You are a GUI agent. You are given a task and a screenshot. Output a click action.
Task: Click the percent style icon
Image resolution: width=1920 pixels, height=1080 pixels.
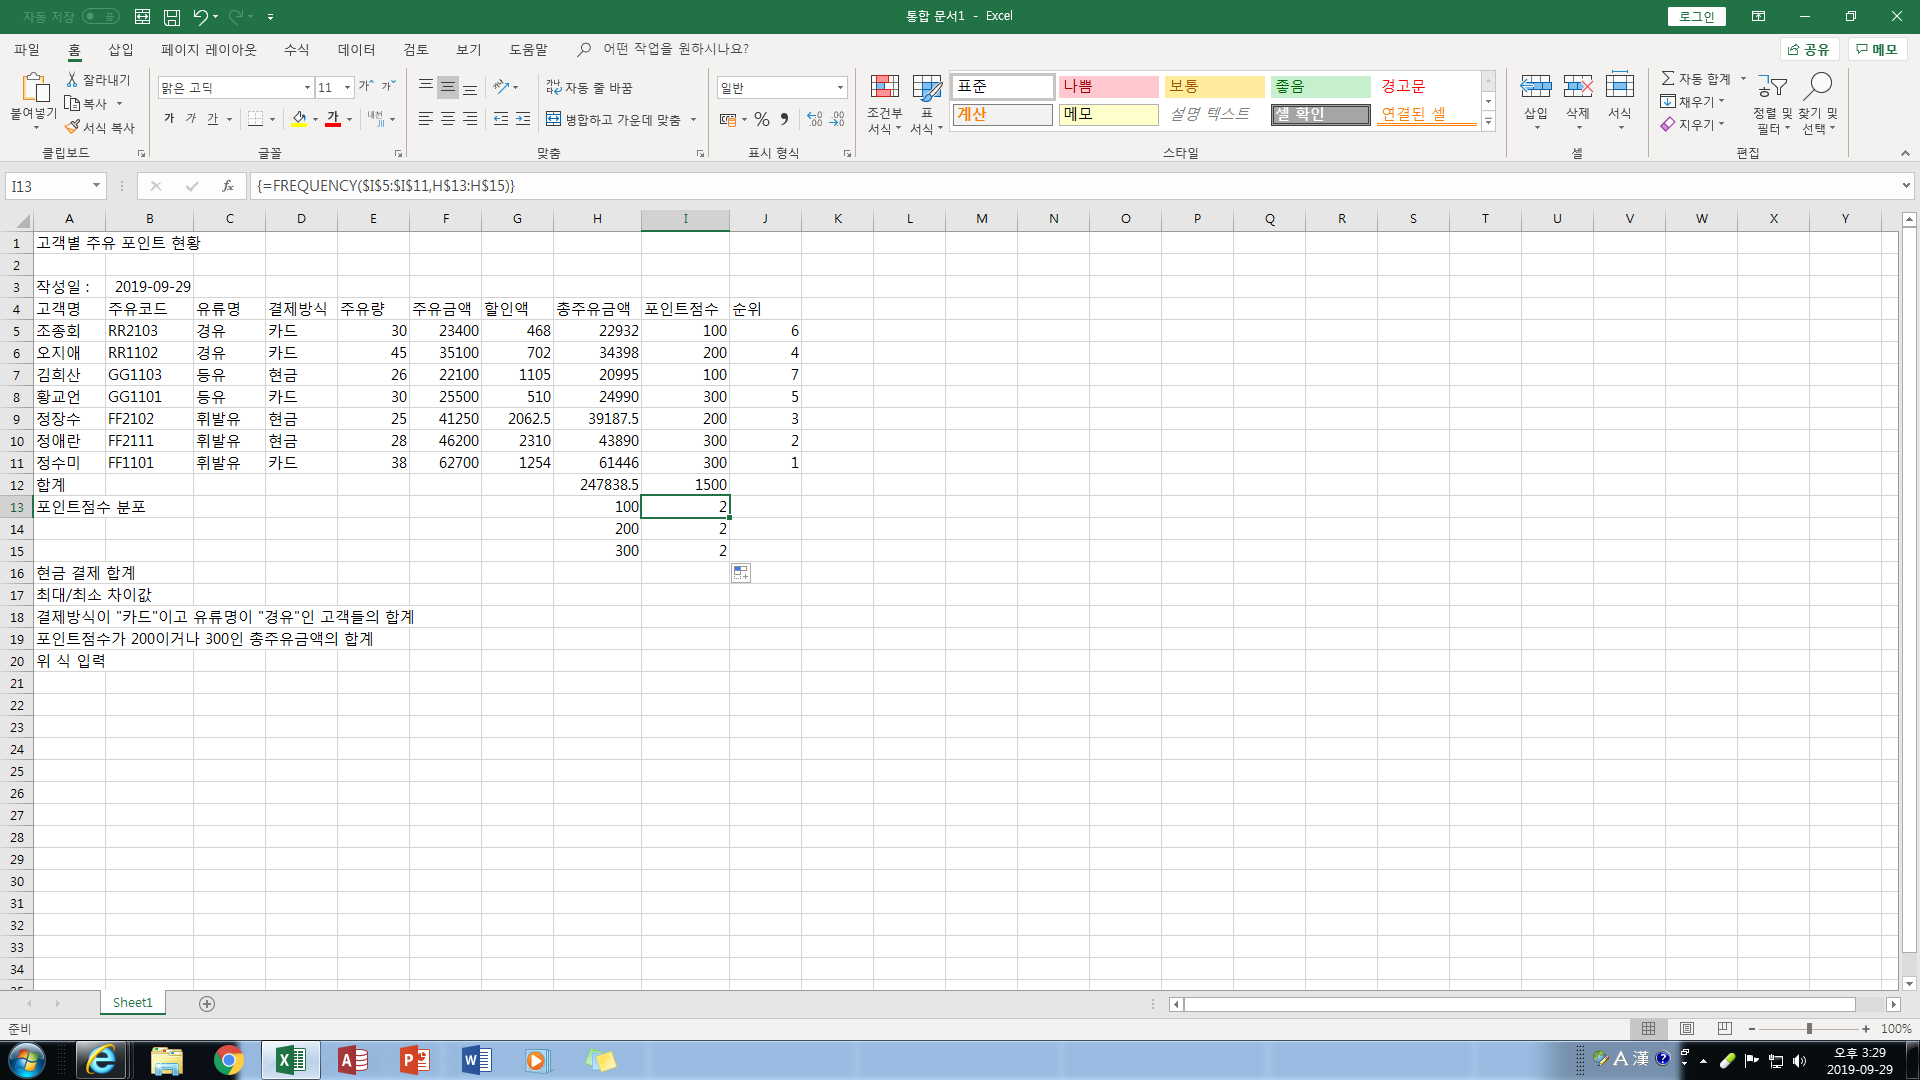[762, 120]
